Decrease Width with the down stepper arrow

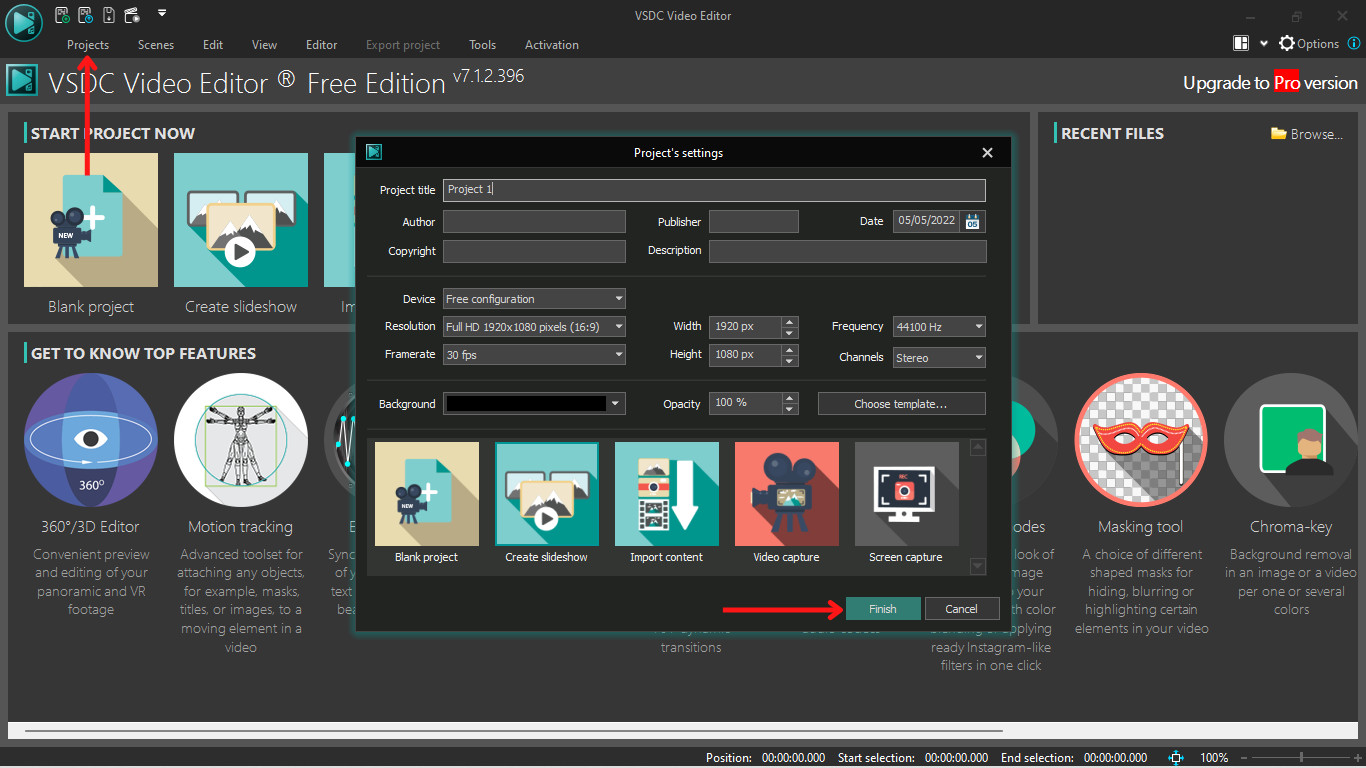pyautogui.click(x=790, y=332)
